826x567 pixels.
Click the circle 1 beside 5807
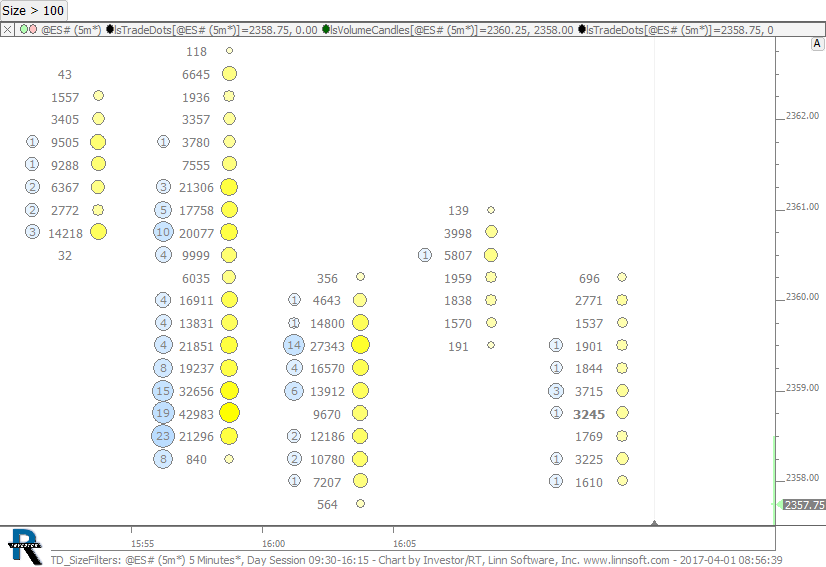425,255
